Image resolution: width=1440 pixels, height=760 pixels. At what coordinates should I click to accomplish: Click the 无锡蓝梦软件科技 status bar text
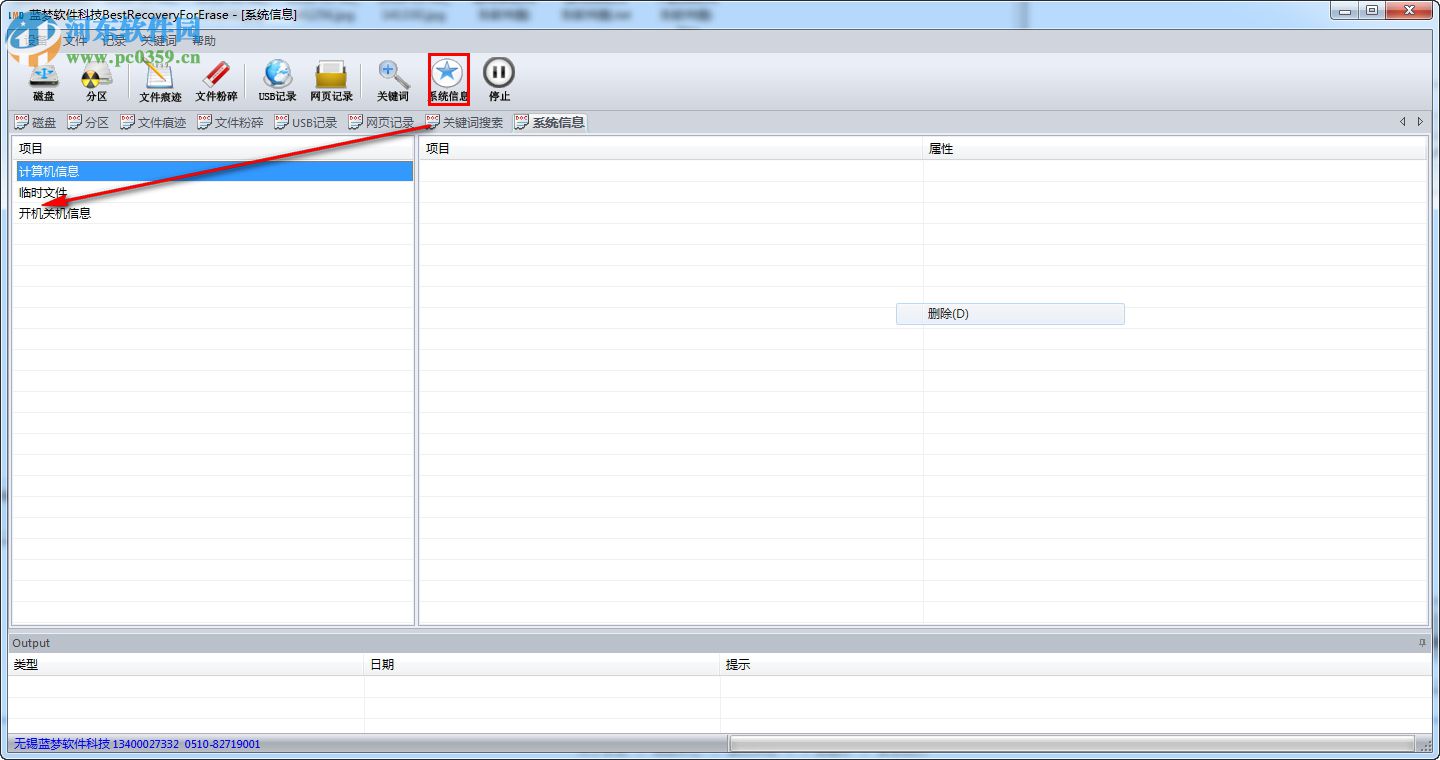point(137,744)
